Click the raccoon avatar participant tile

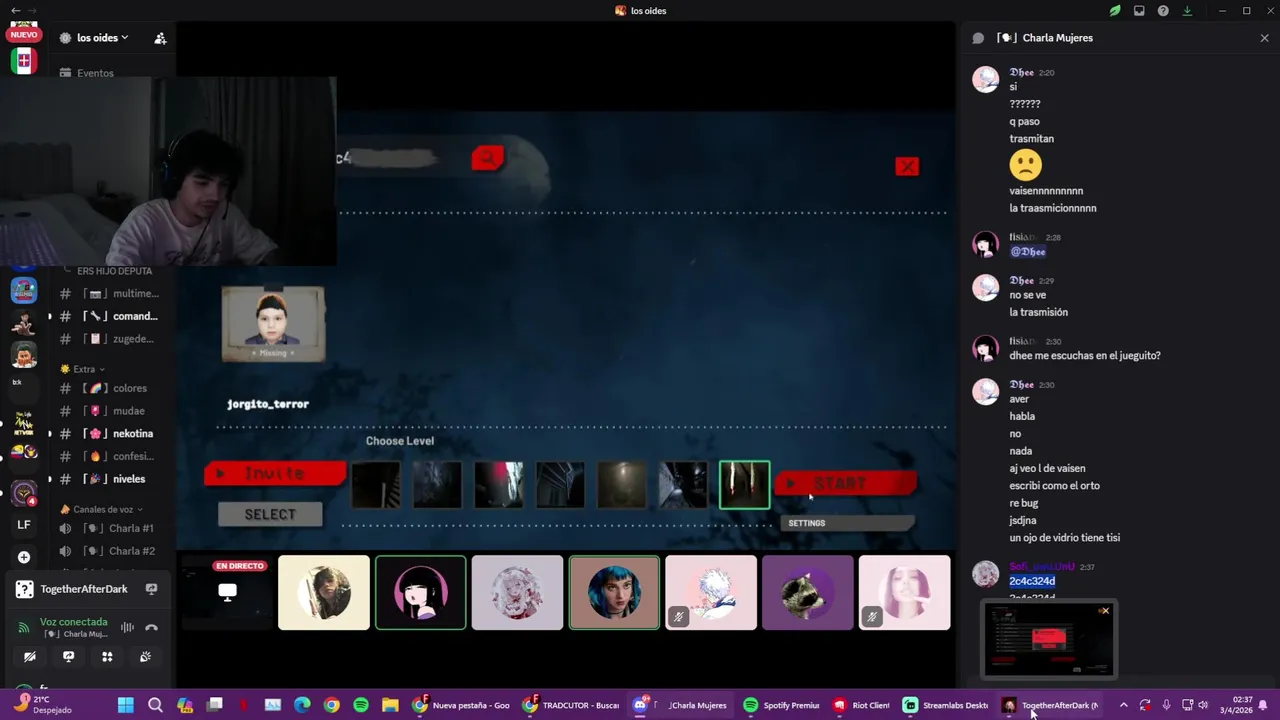tap(808, 593)
